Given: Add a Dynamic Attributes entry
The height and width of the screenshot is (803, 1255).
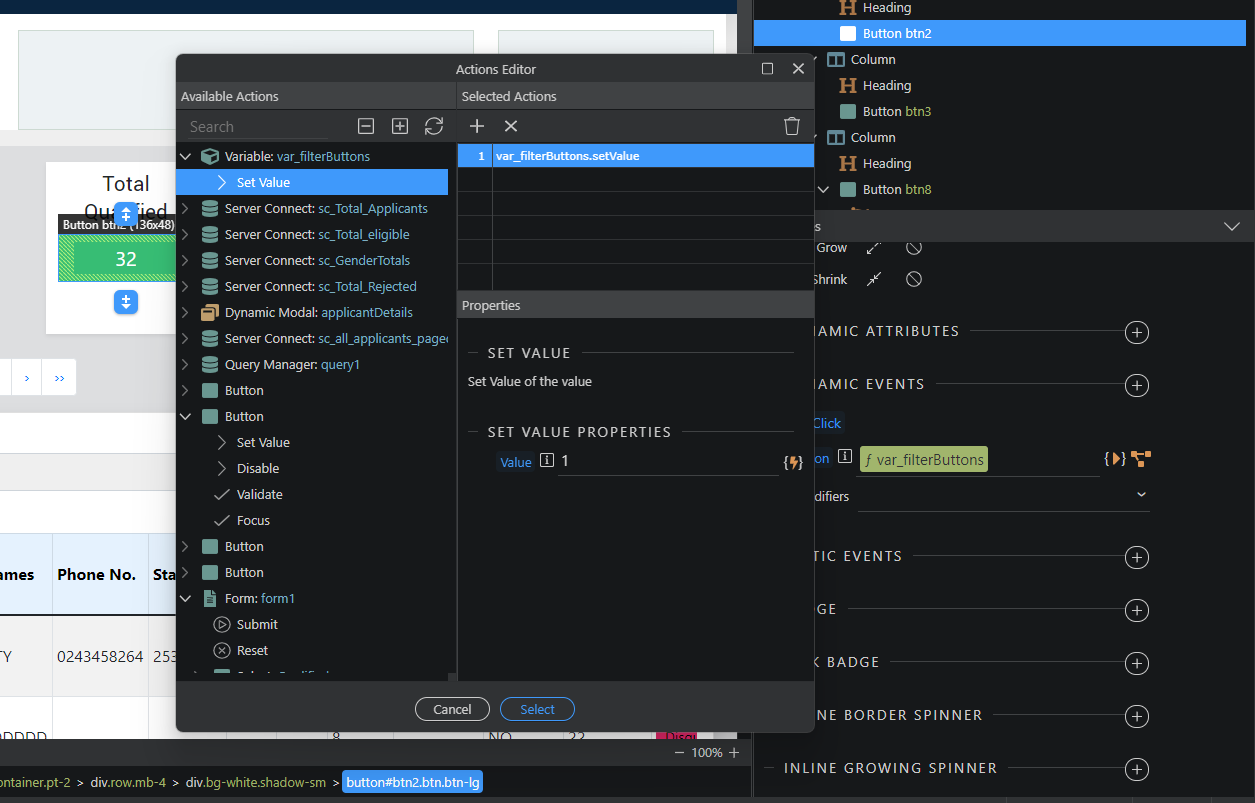Looking at the screenshot, I should [1136, 332].
